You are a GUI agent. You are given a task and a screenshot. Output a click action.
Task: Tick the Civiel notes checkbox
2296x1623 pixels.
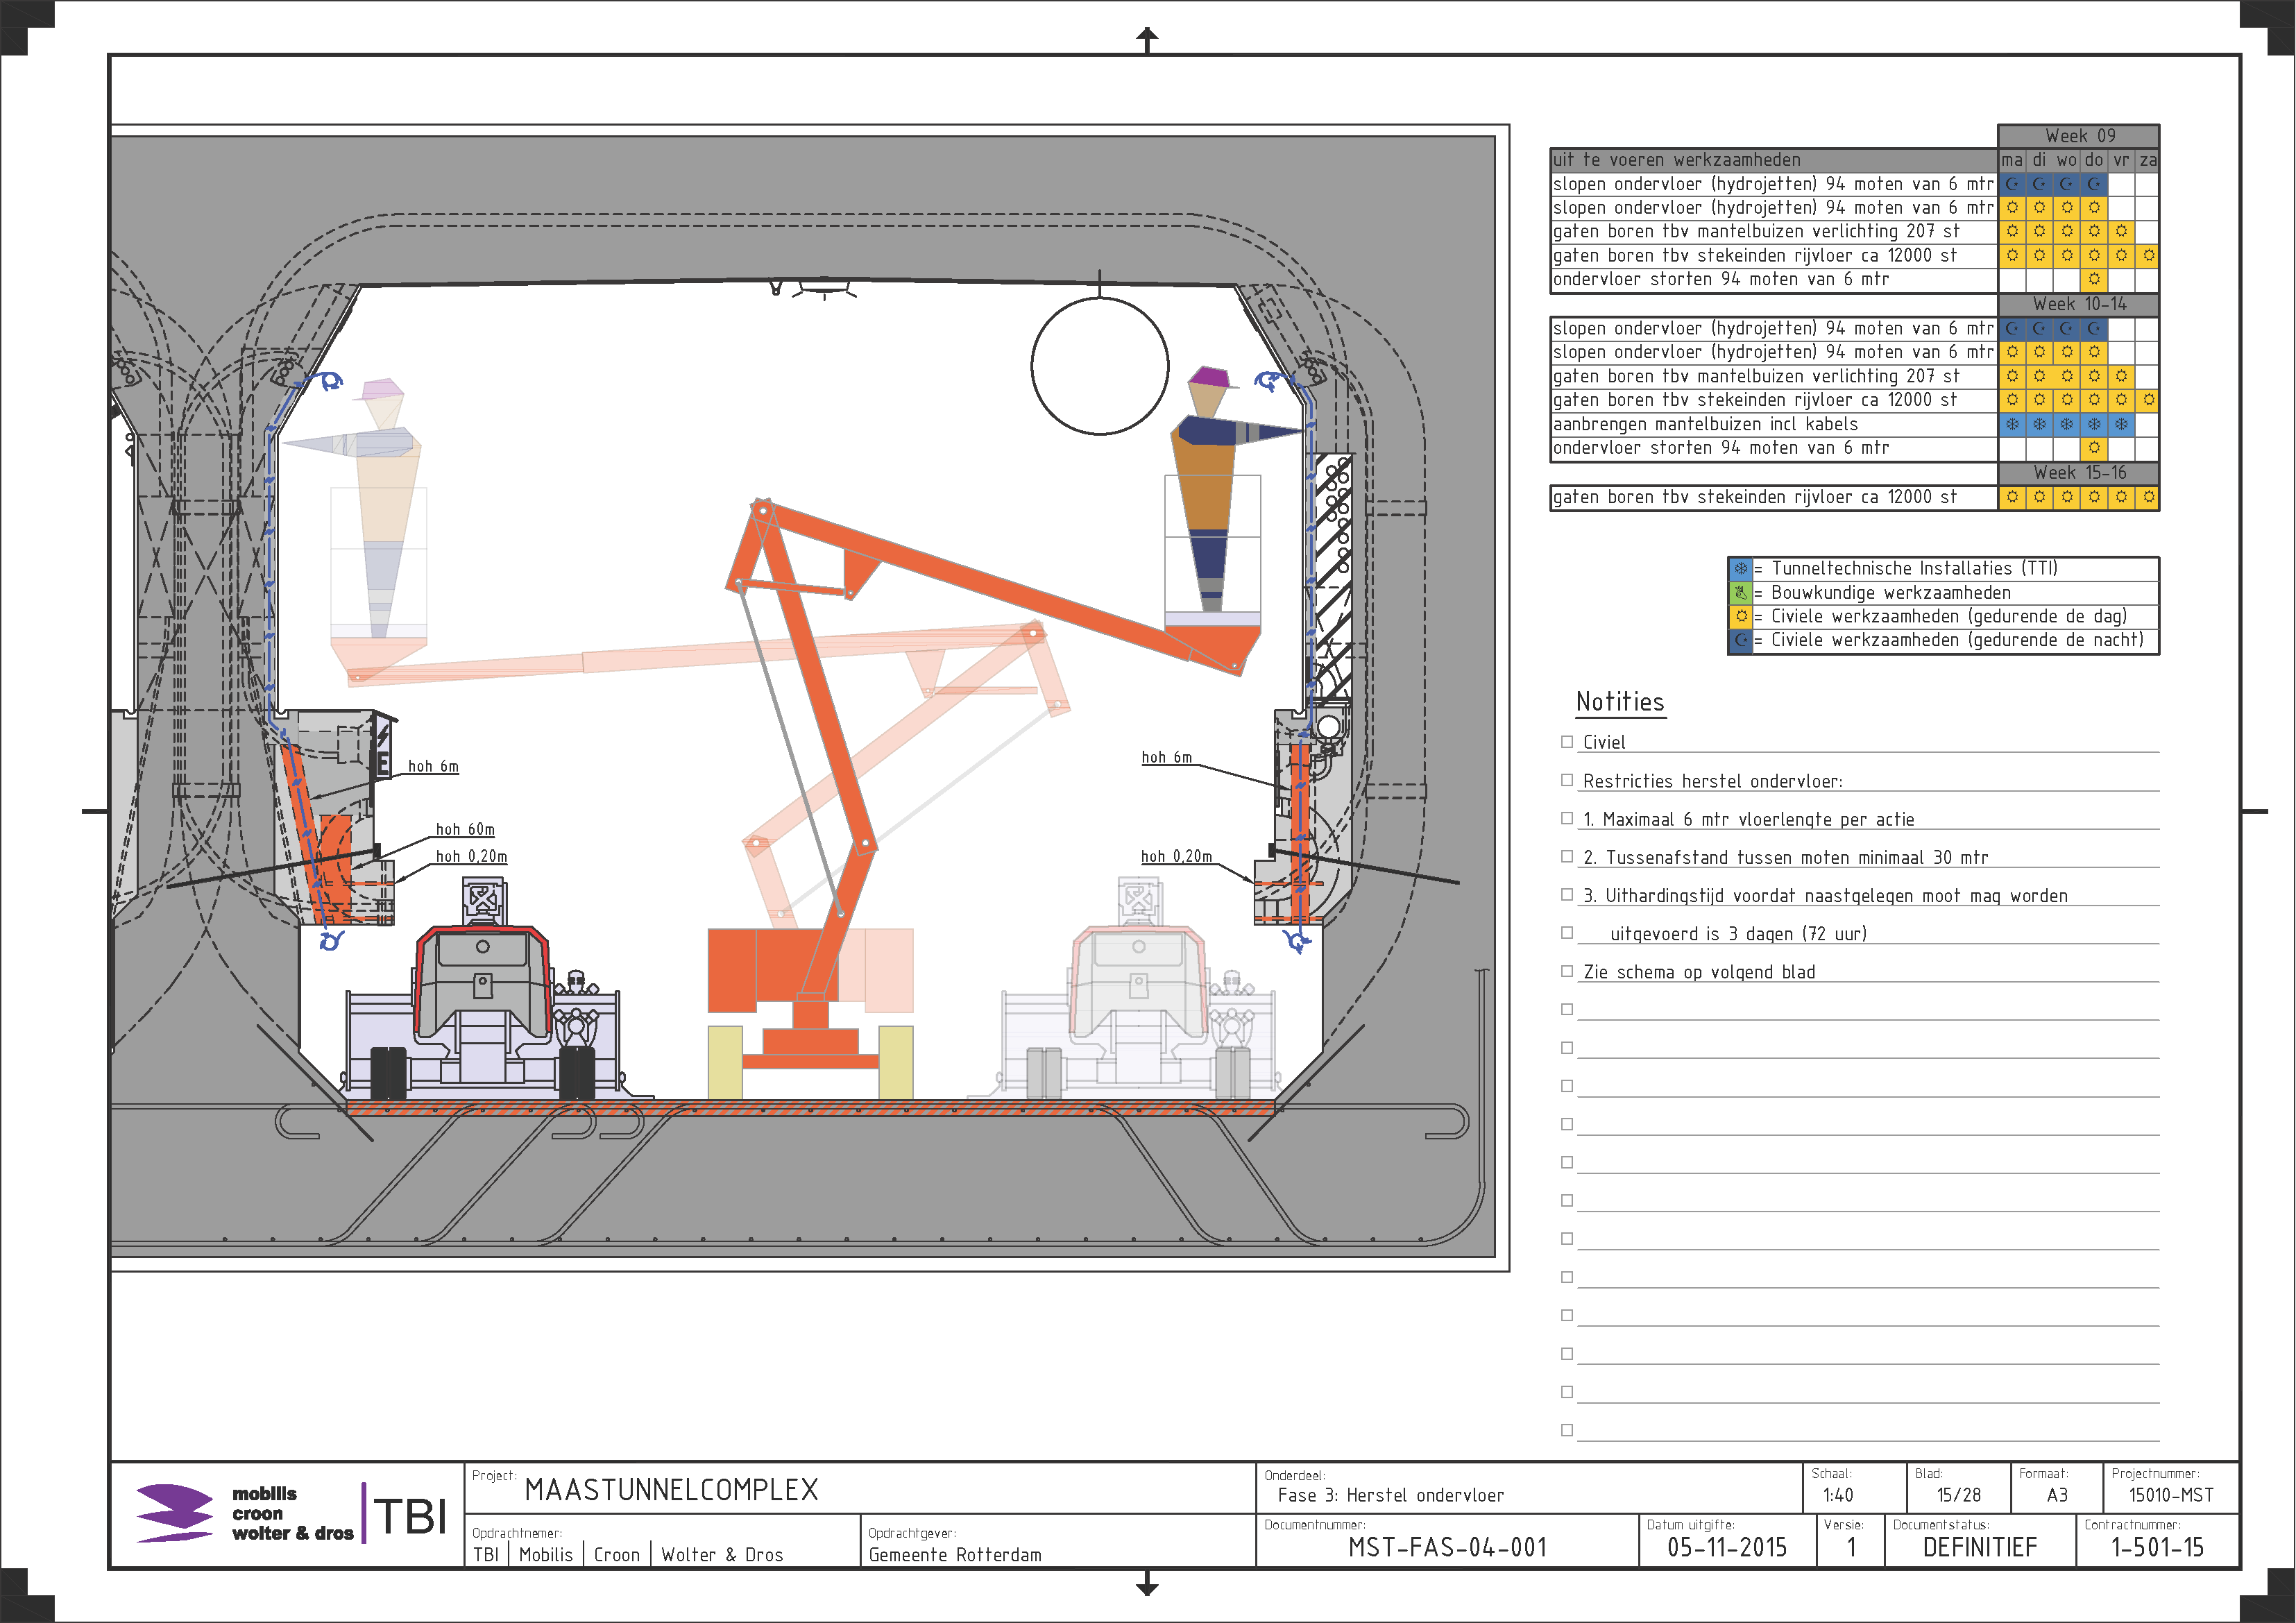(1567, 742)
